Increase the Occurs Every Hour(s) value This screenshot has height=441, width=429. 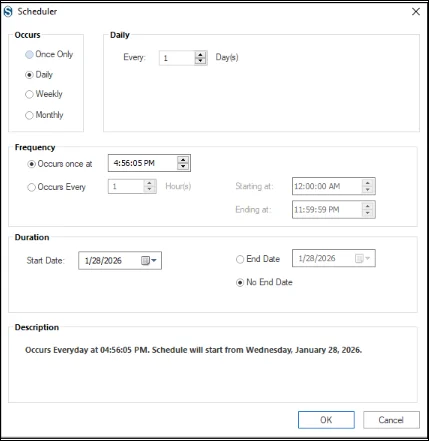point(150,183)
